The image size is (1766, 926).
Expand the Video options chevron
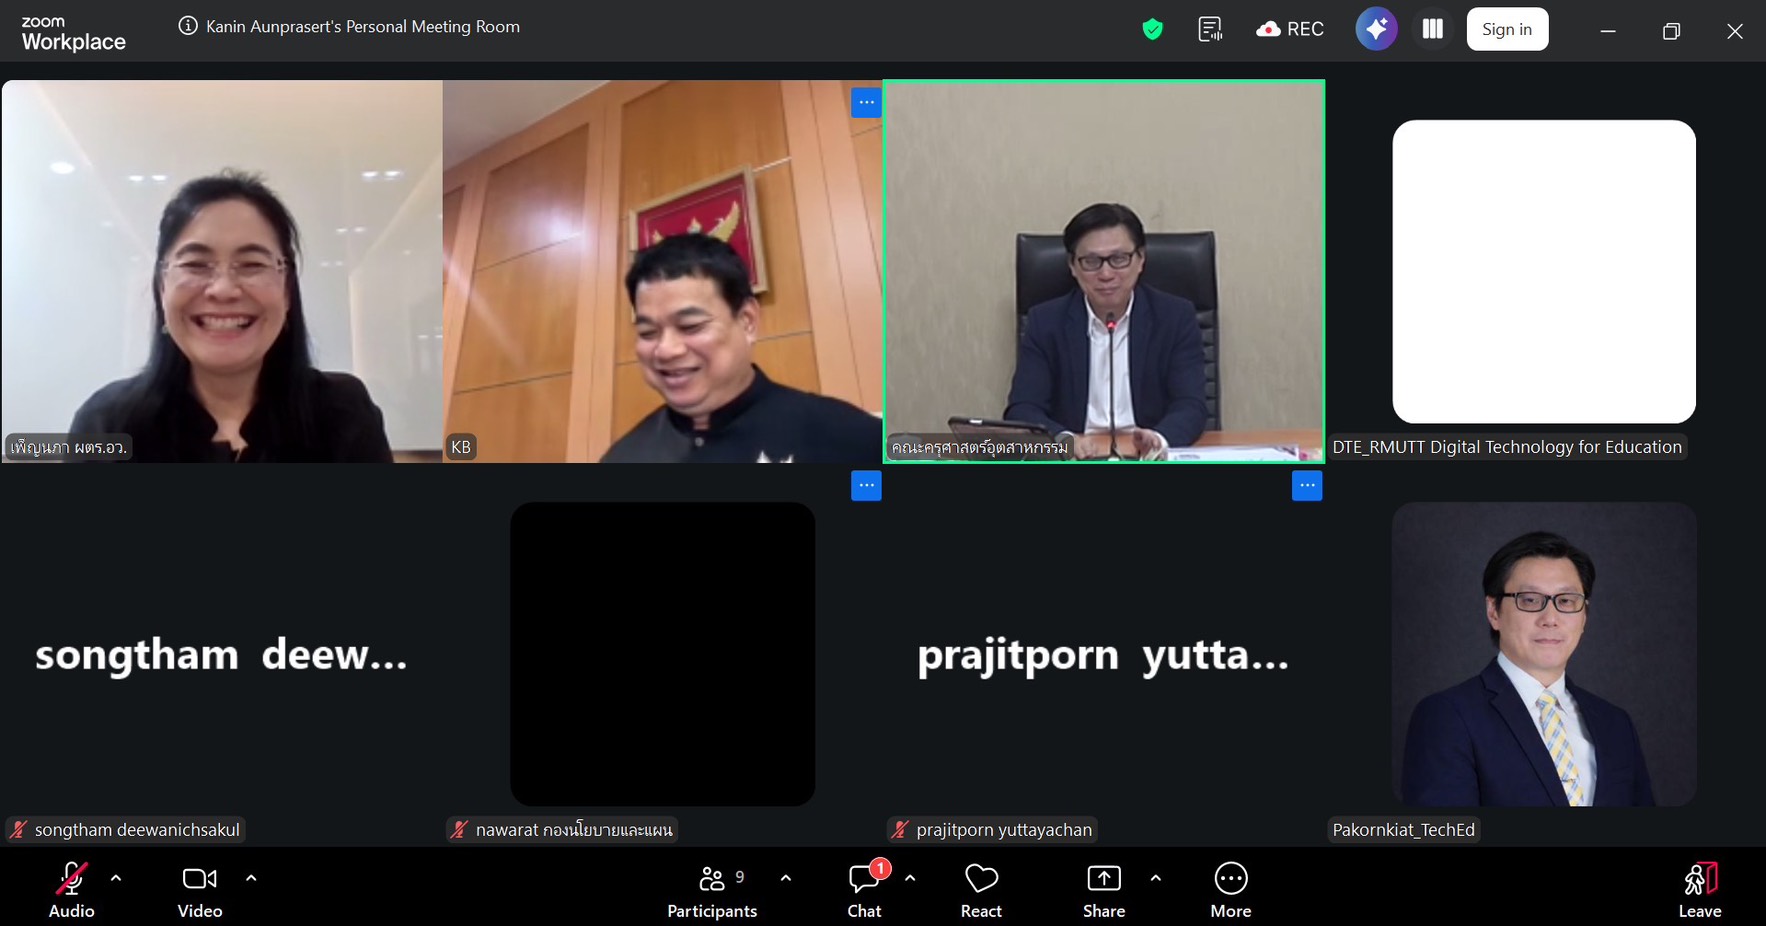click(251, 878)
